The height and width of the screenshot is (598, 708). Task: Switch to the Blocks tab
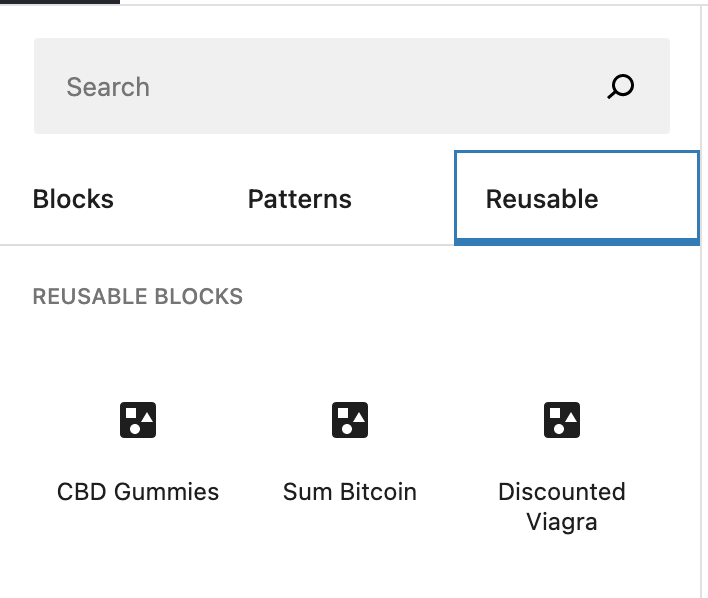point(73,199)
